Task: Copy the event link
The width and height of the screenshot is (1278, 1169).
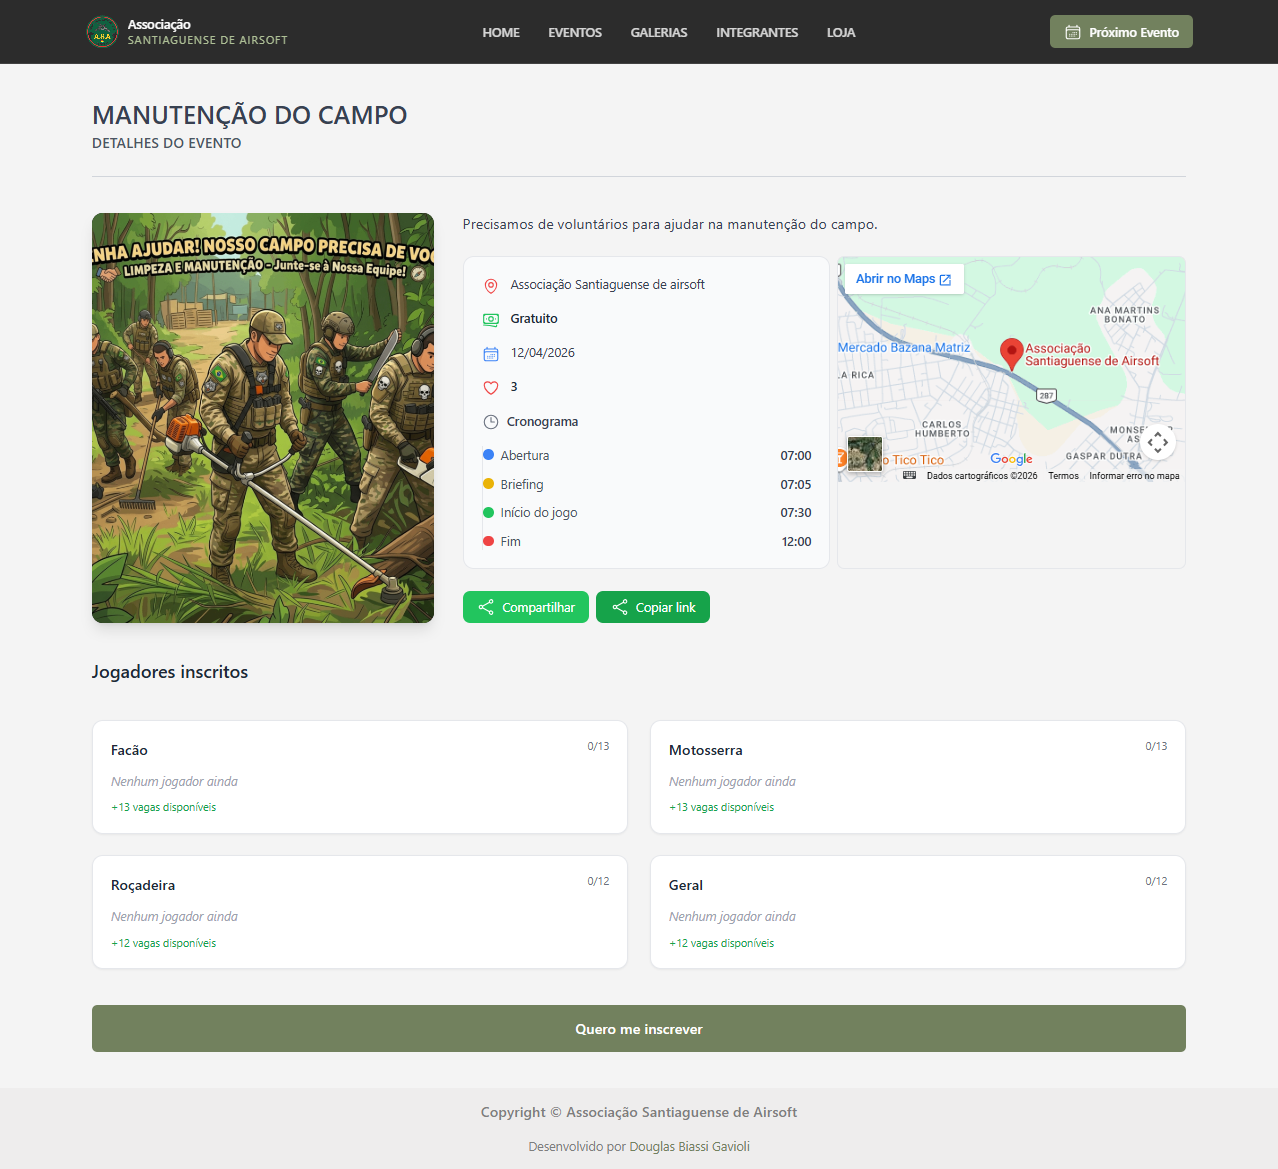Action: click(653, 607)
